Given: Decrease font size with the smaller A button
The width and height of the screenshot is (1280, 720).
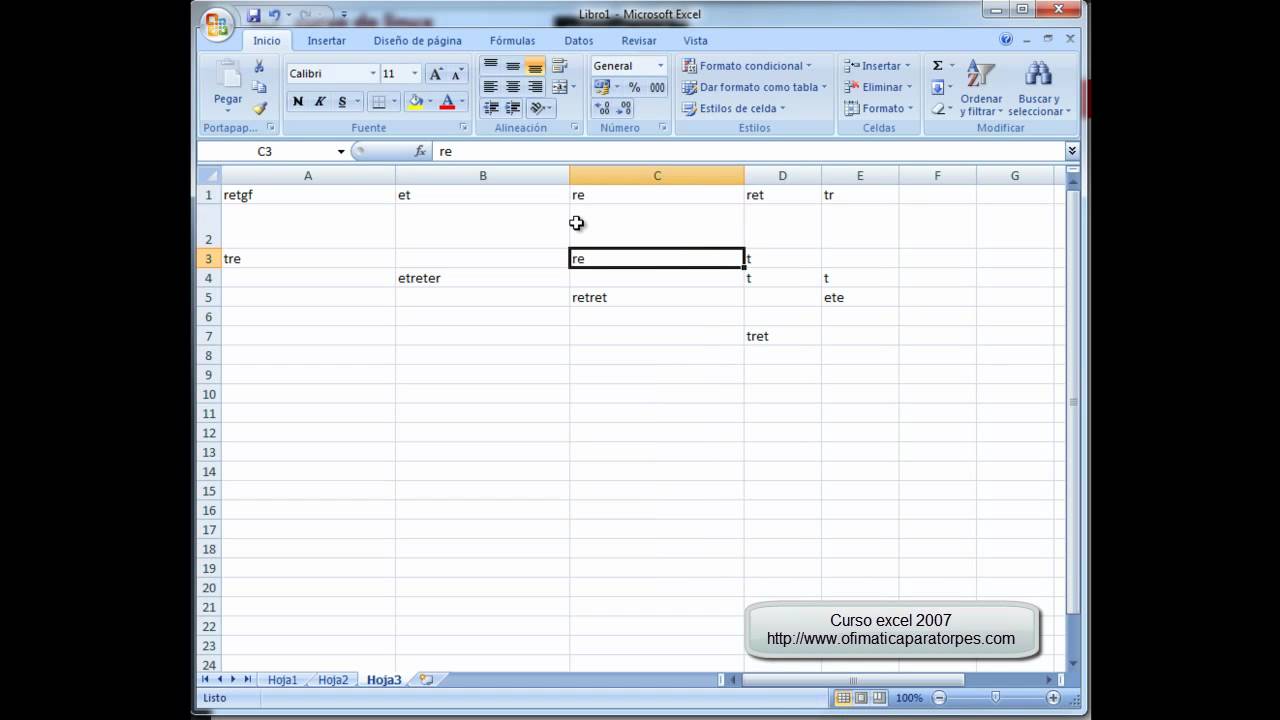Looking at the screenshot, I should (x=457, y=74).
